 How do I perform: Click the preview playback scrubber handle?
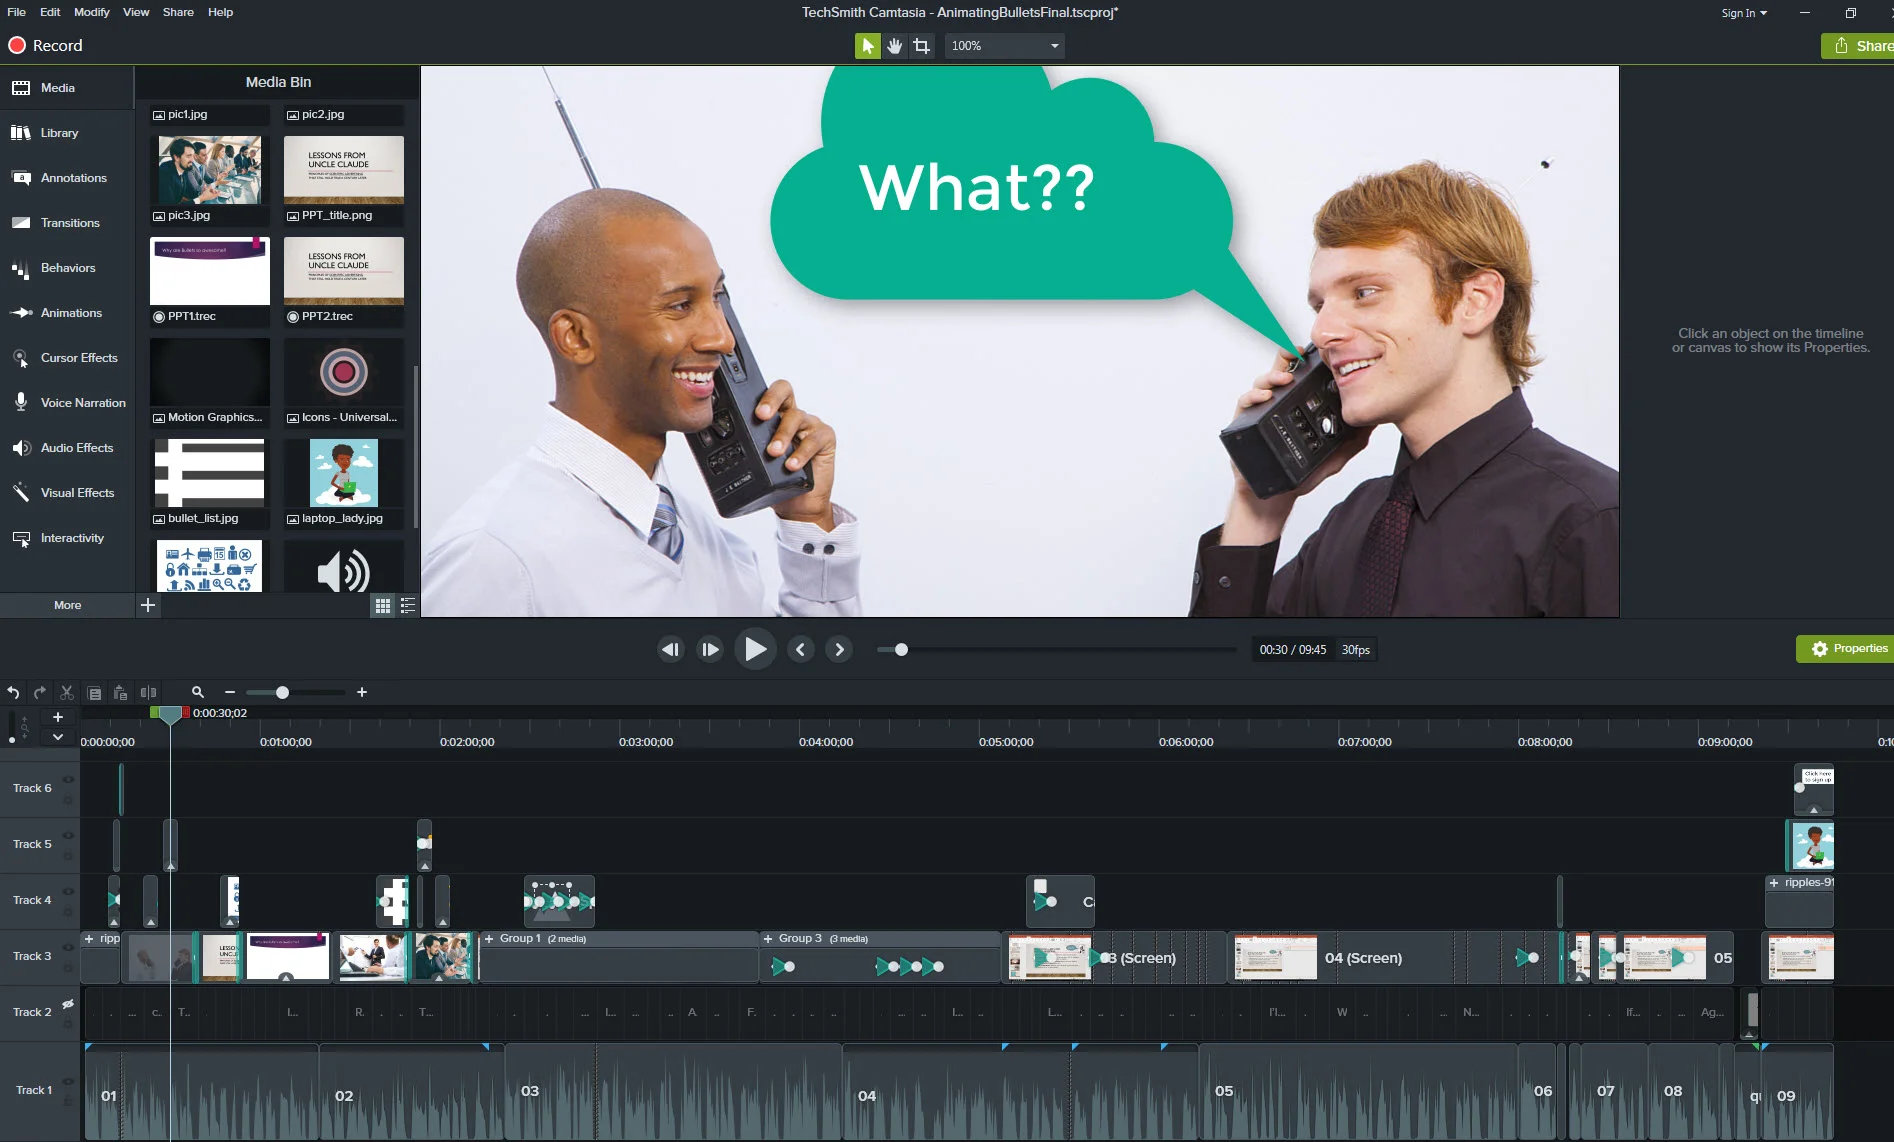901,649
